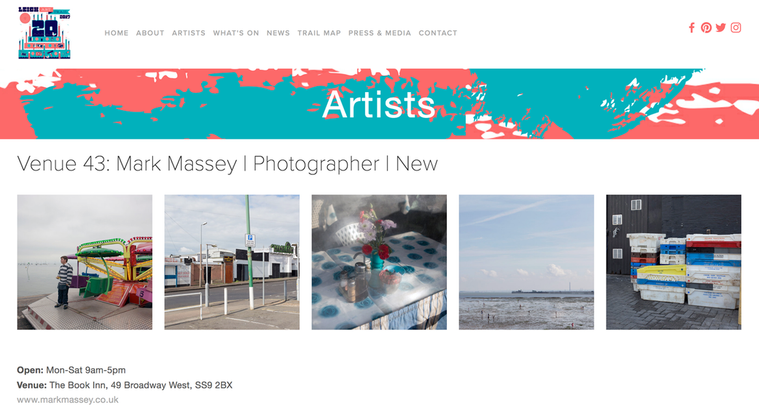
Task: Click the Artists banner heading
Action: 379,105
